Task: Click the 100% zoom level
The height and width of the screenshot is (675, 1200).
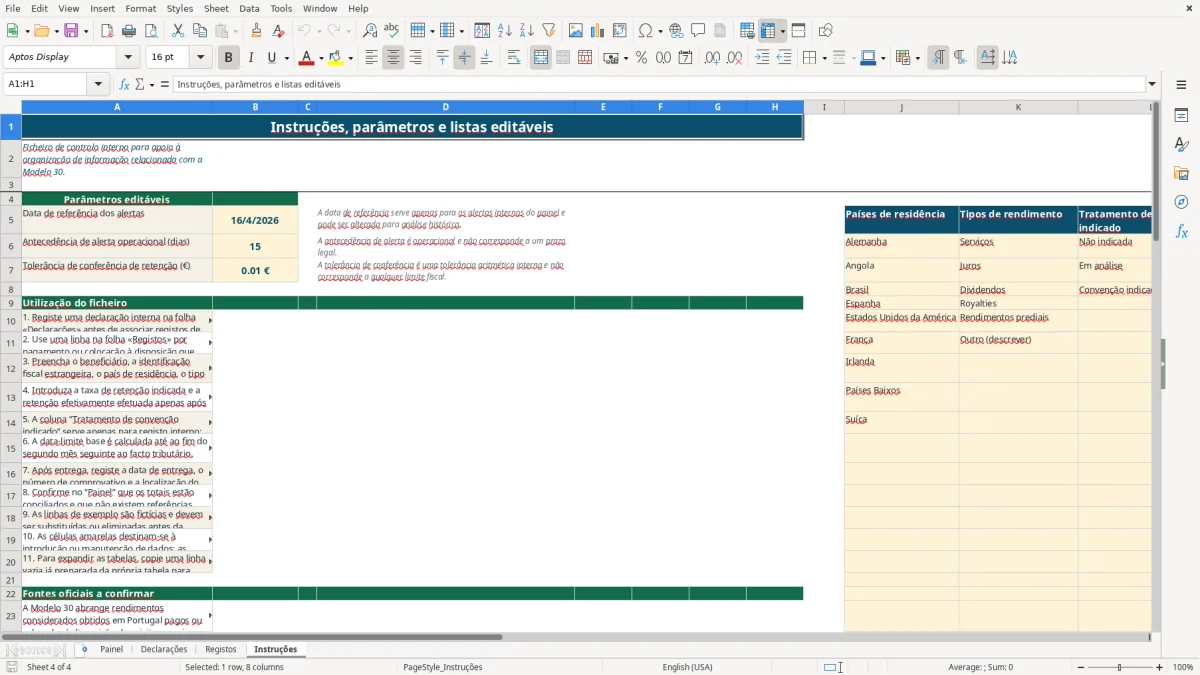Action: point(1183,667)
